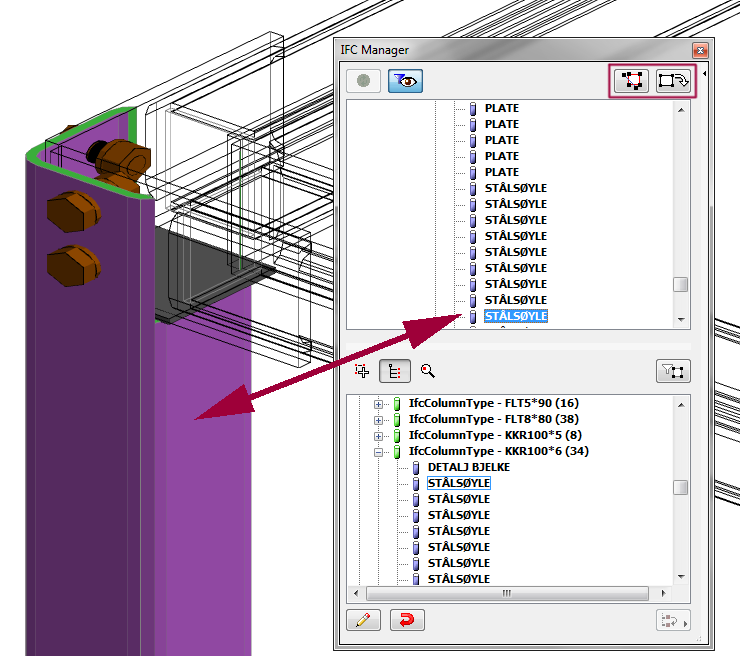Expand IfcColumnType - FLT8*80 (38) node
Image resolution: width=740 pixels, height=656 pixels.
coord(378,420)
